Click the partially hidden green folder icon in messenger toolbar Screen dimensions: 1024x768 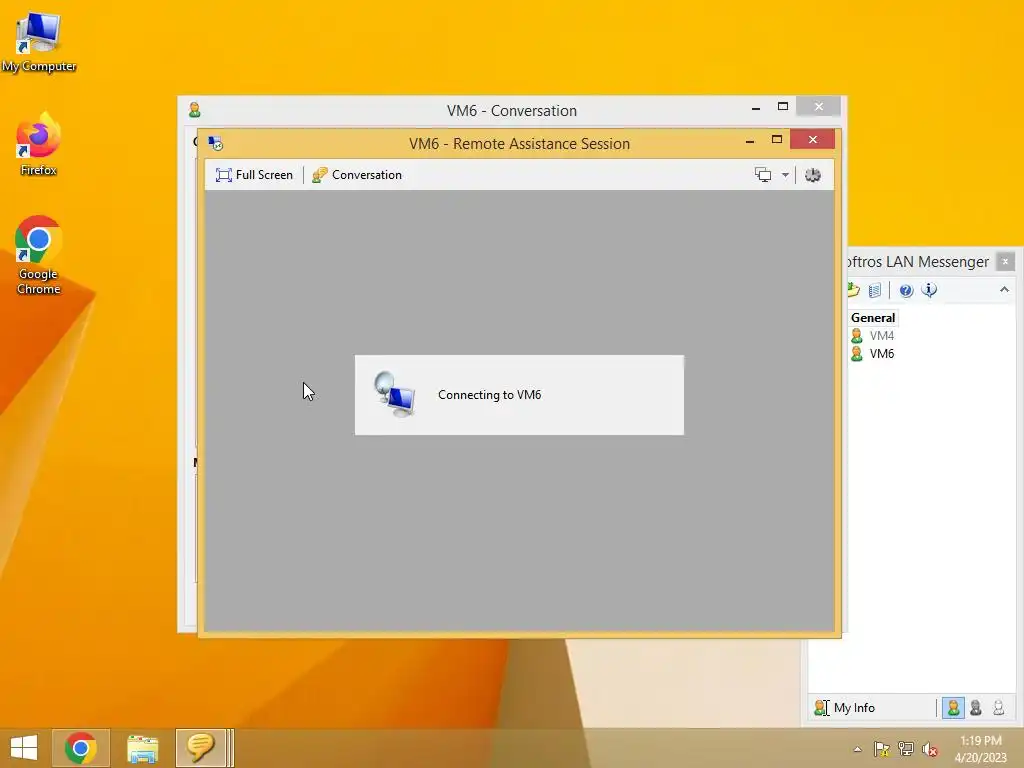coord(853,290)
